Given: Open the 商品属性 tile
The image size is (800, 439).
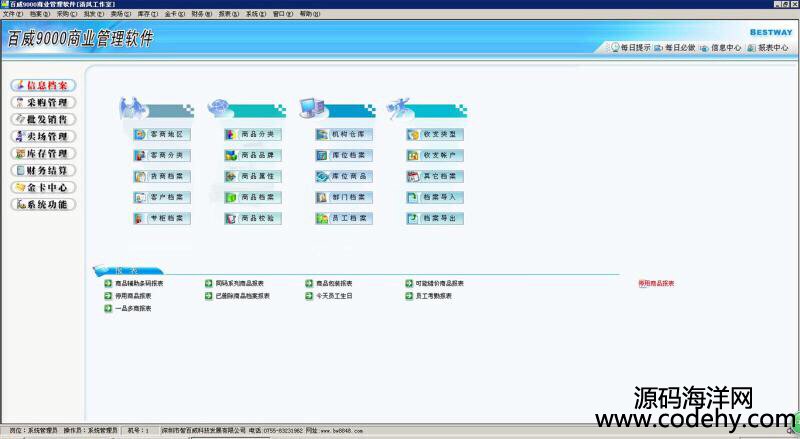Looking at the screenshot, I should (253, 176).
